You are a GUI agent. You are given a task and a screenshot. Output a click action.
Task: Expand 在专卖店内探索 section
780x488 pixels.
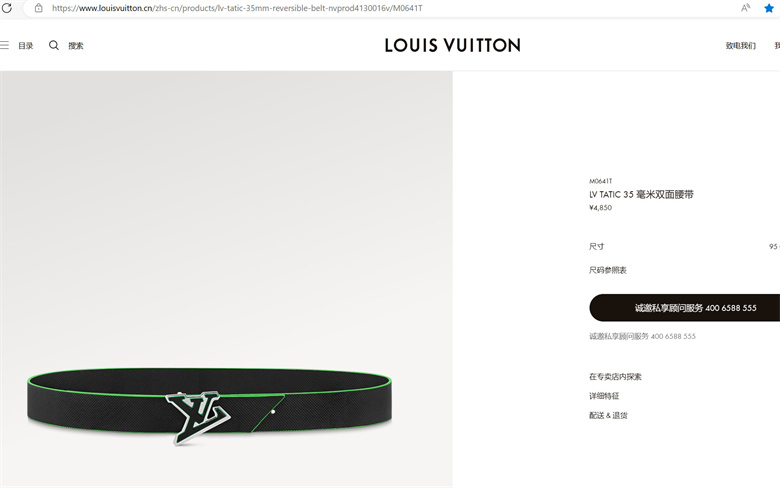coord(615,377)
